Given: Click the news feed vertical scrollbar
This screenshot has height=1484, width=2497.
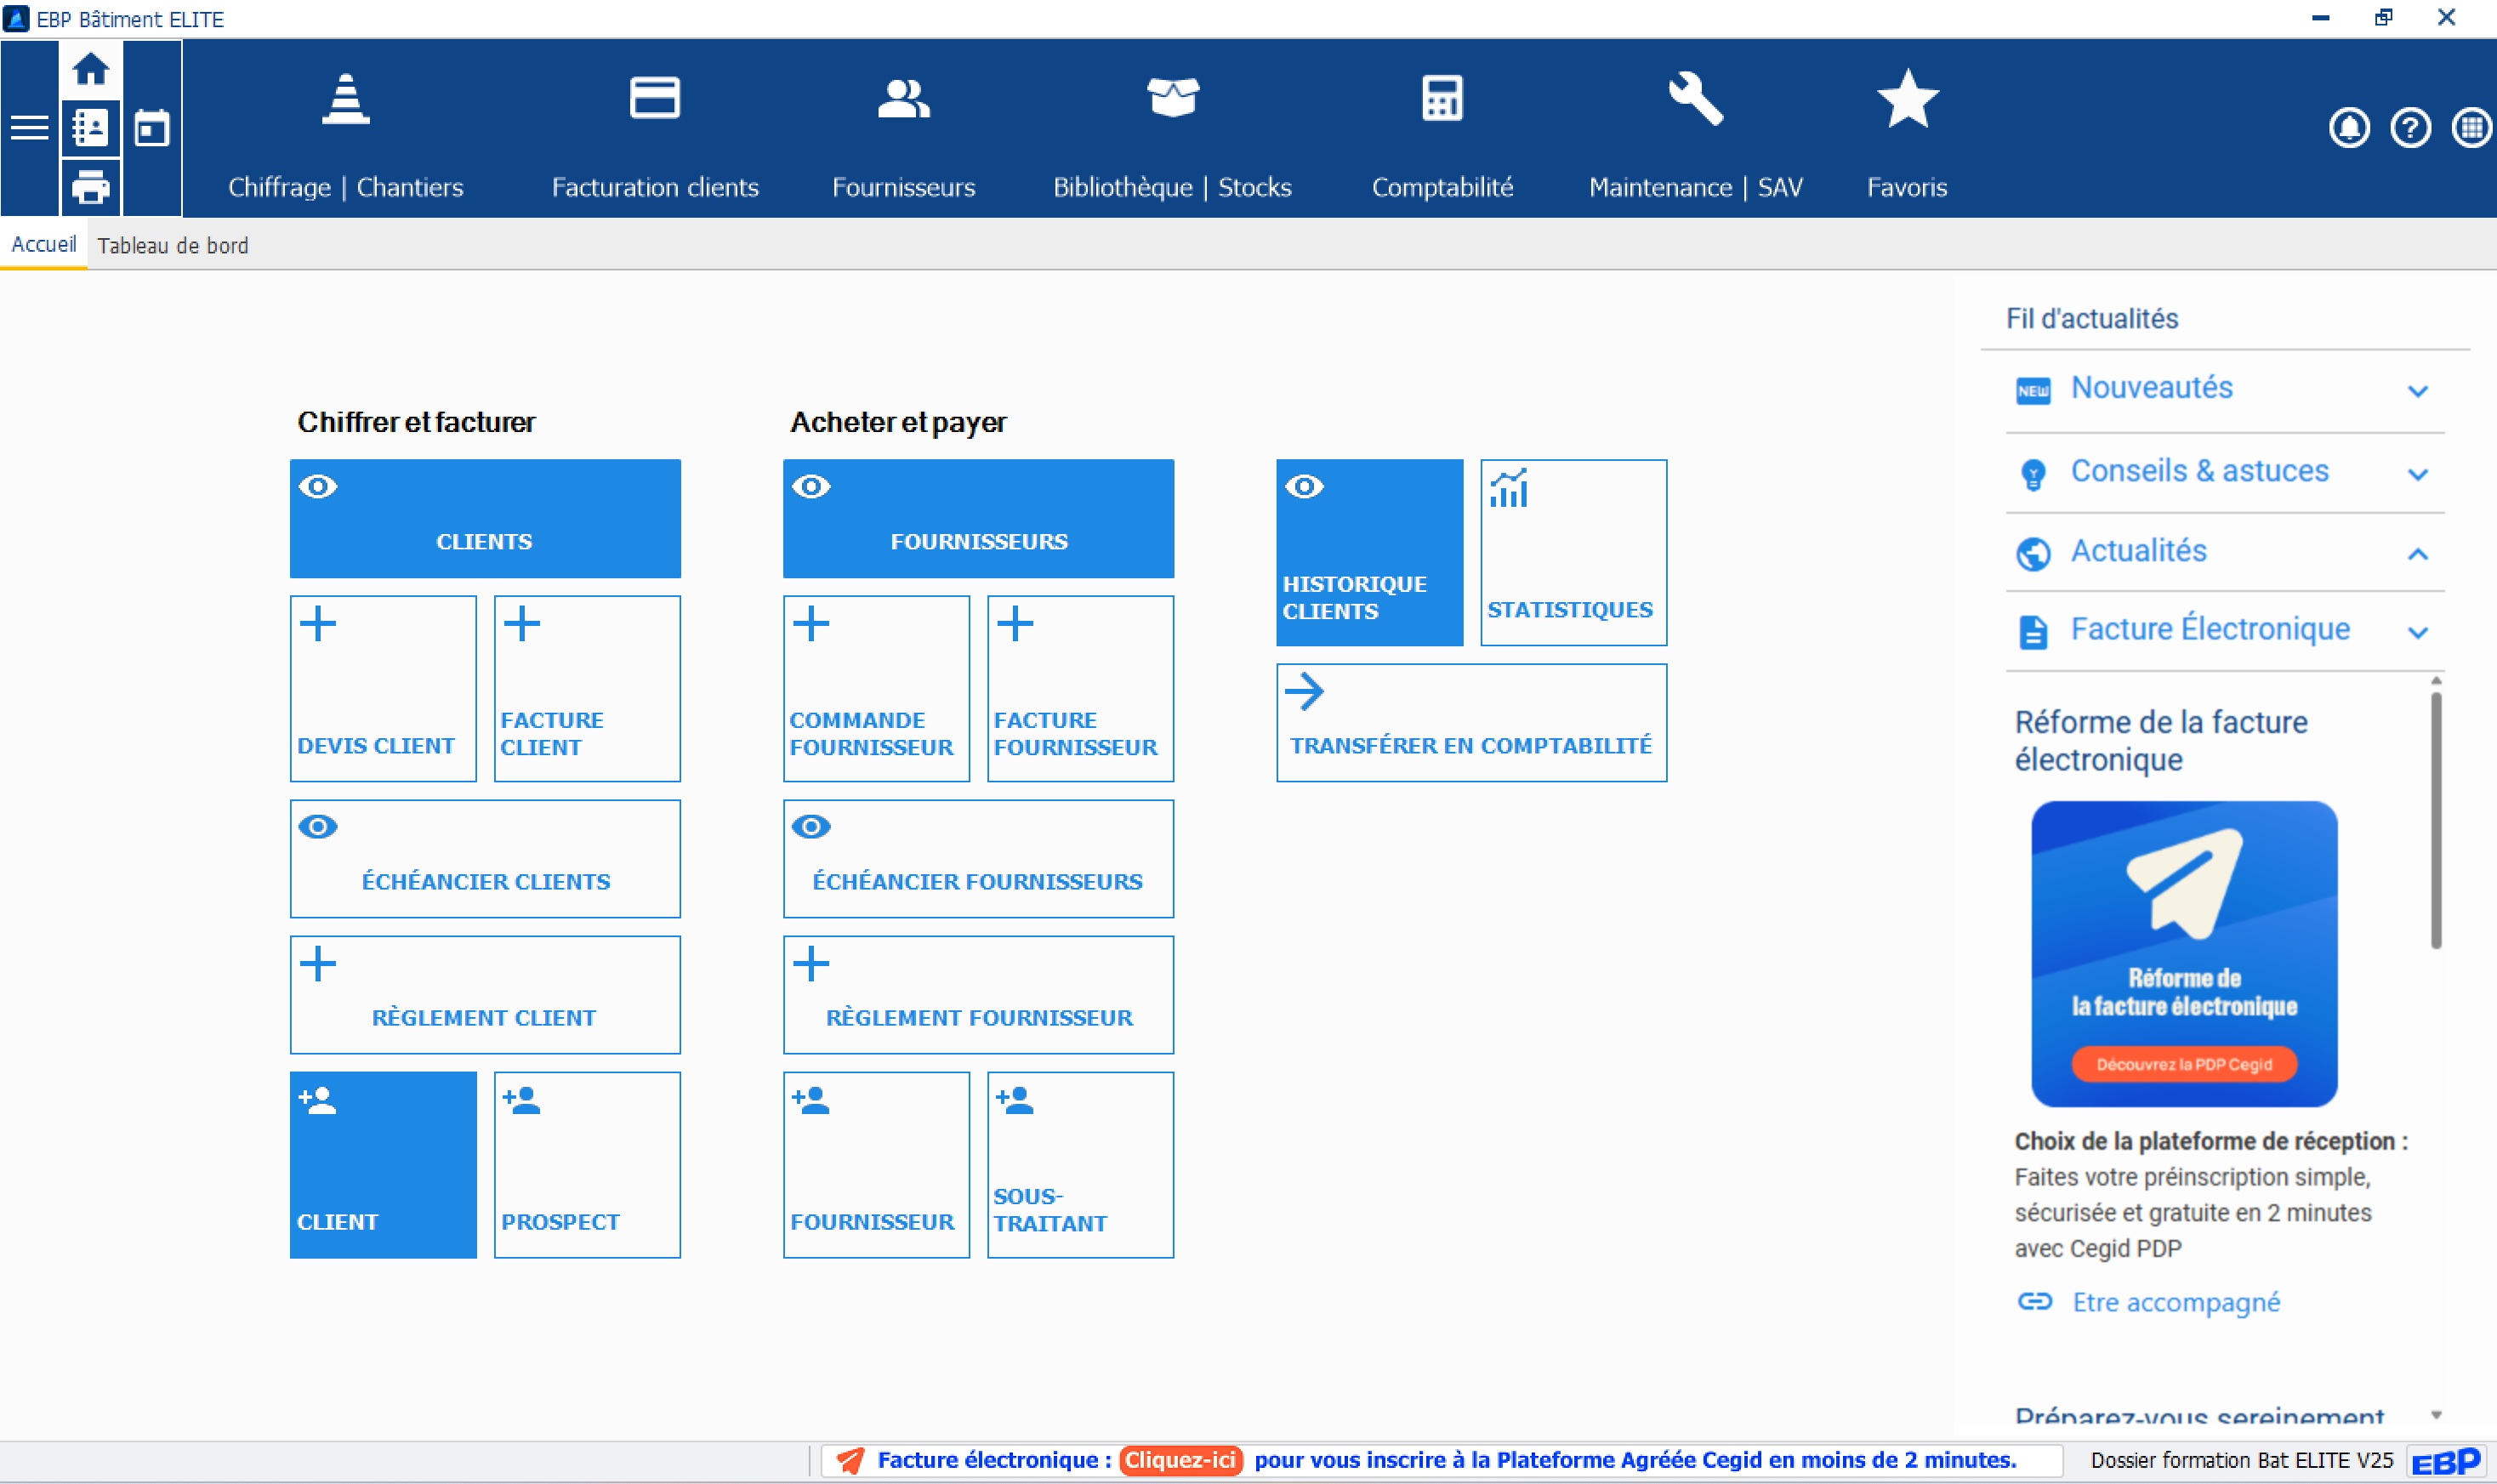Looking at the screenshot, I should pos(2436,820).
